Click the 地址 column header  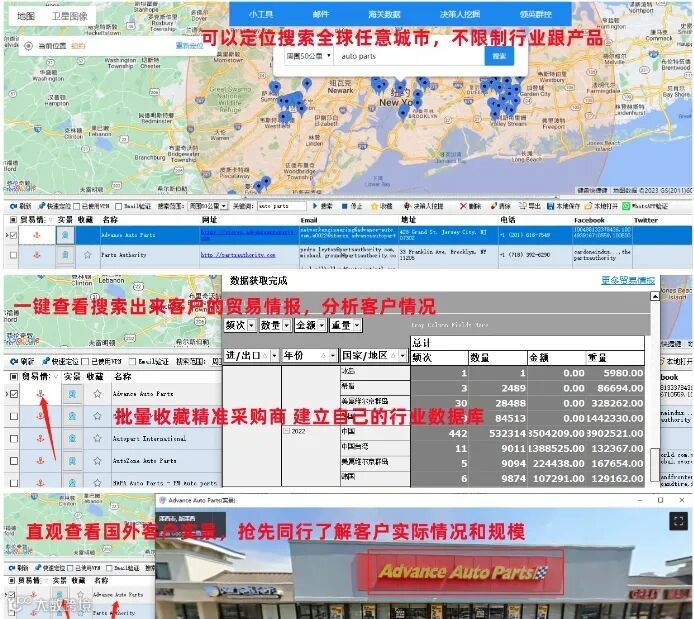point(408,220)
